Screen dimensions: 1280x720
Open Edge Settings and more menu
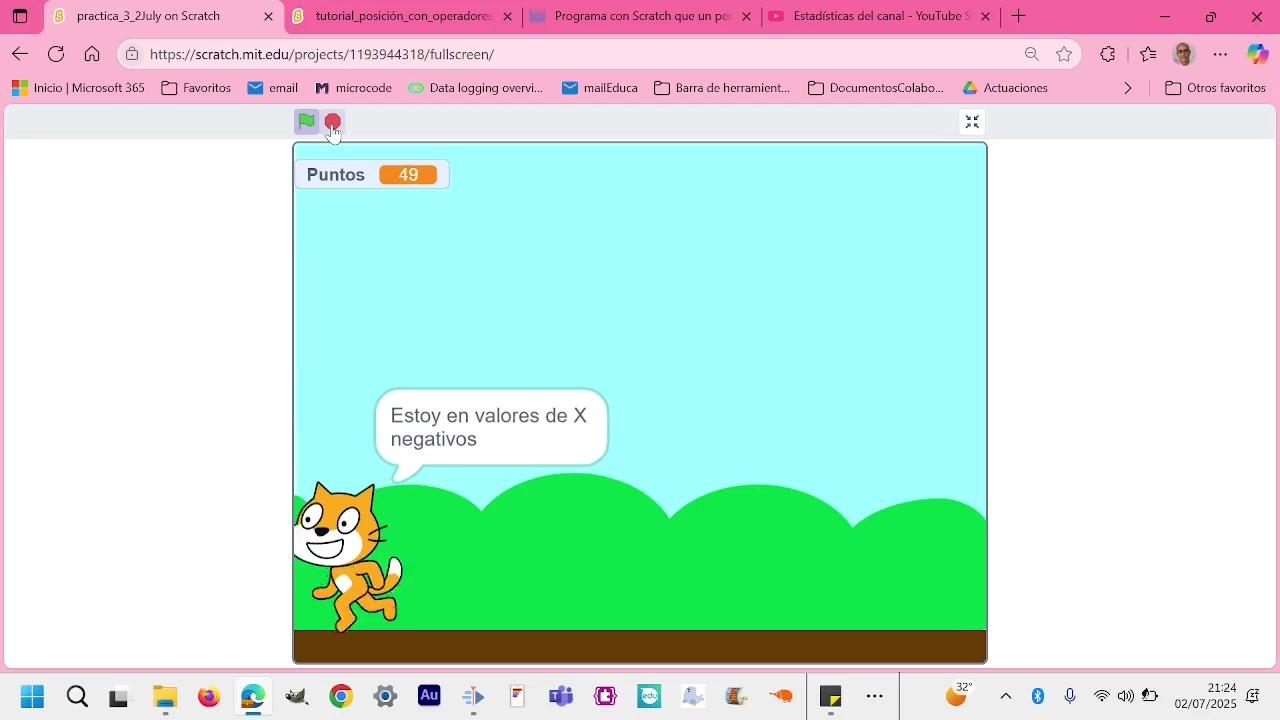[x=1220, y=54]
